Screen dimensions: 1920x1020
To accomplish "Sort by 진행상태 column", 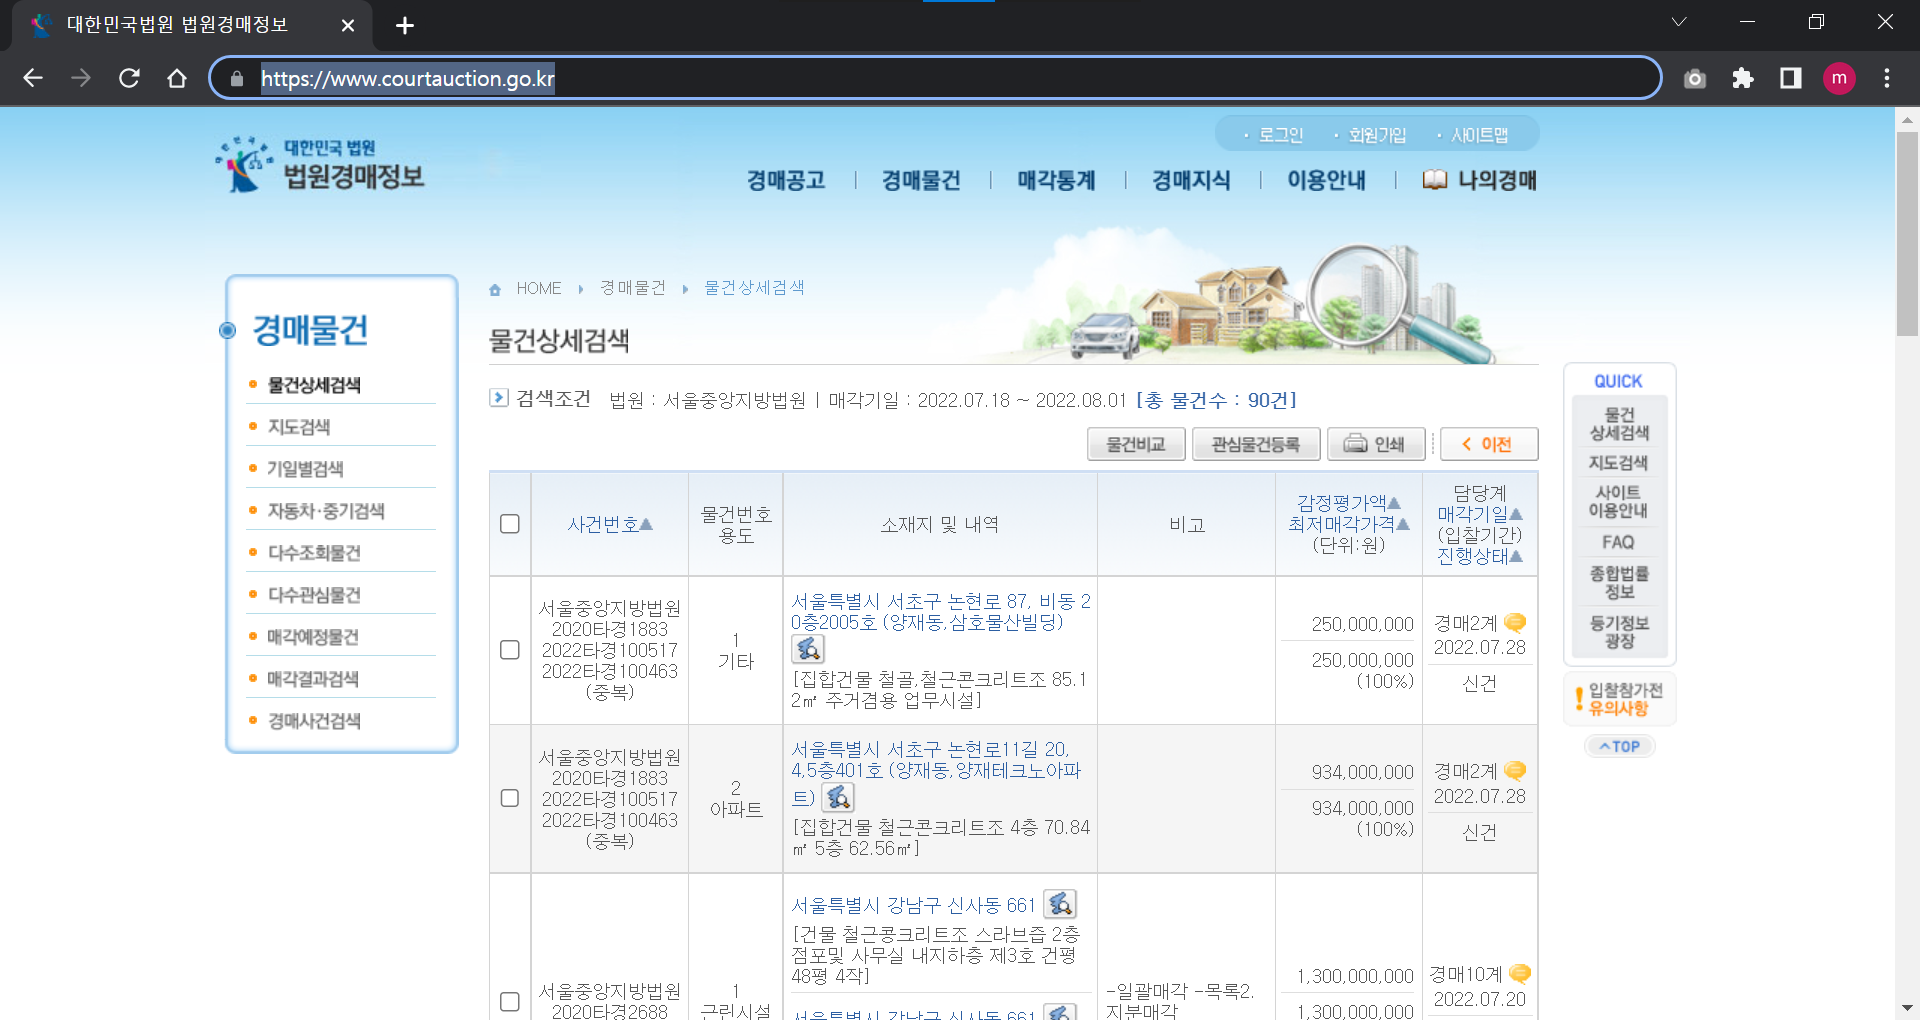I will pos(1479,556).
